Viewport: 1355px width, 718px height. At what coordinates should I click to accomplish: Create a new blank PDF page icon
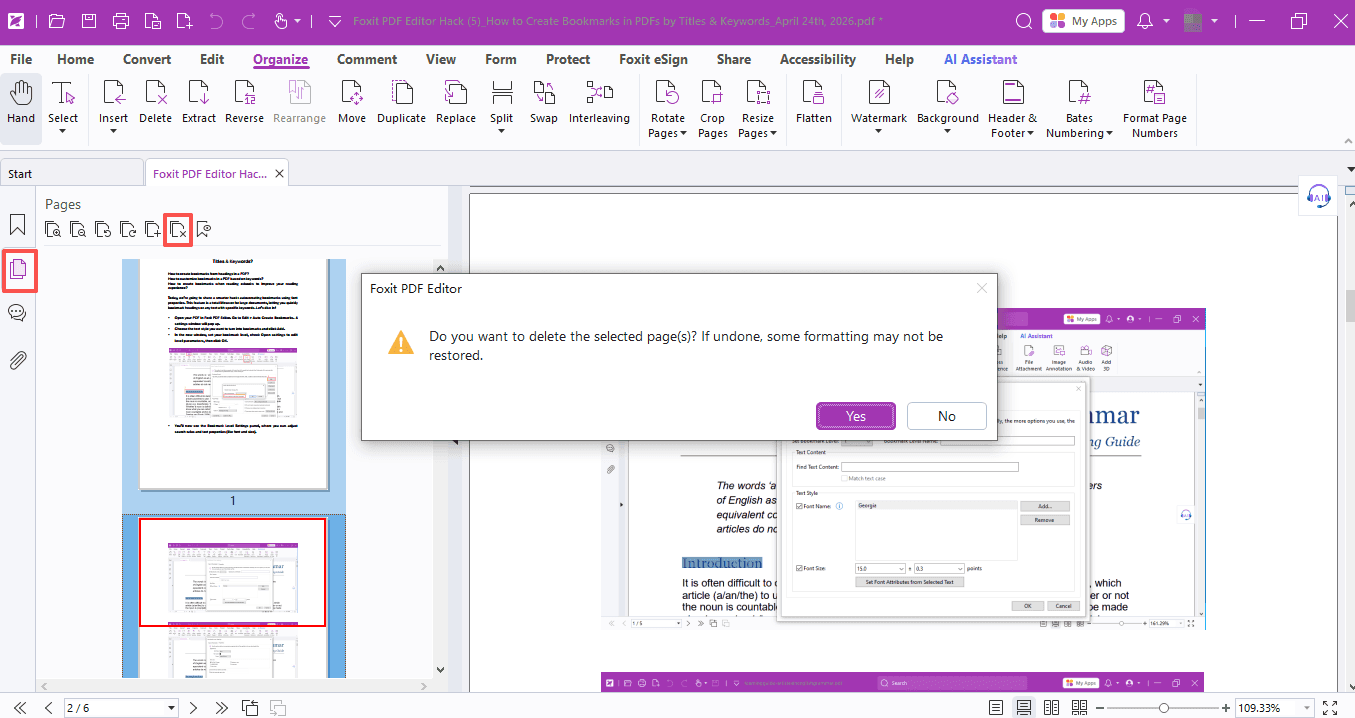(184, 21)
